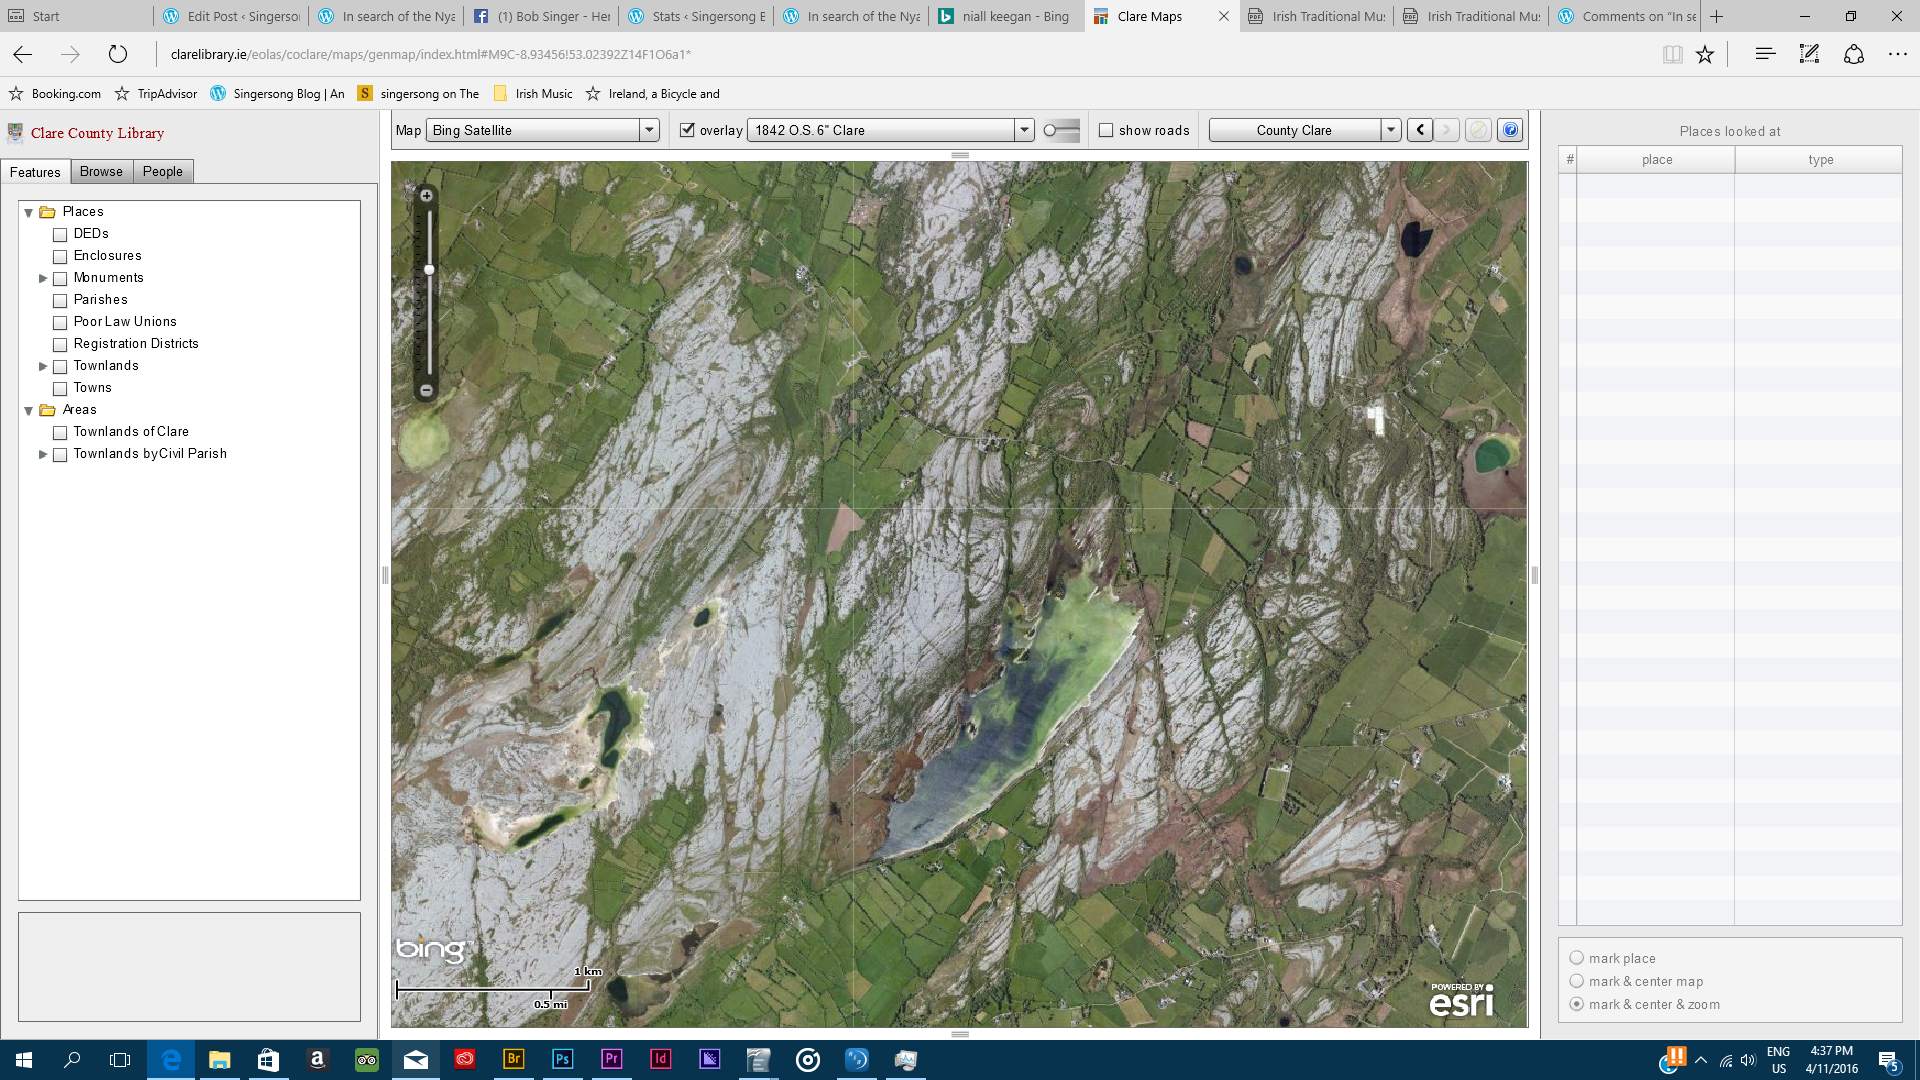
Task: Refresh the page in the browser
Action: coord(118,55)
